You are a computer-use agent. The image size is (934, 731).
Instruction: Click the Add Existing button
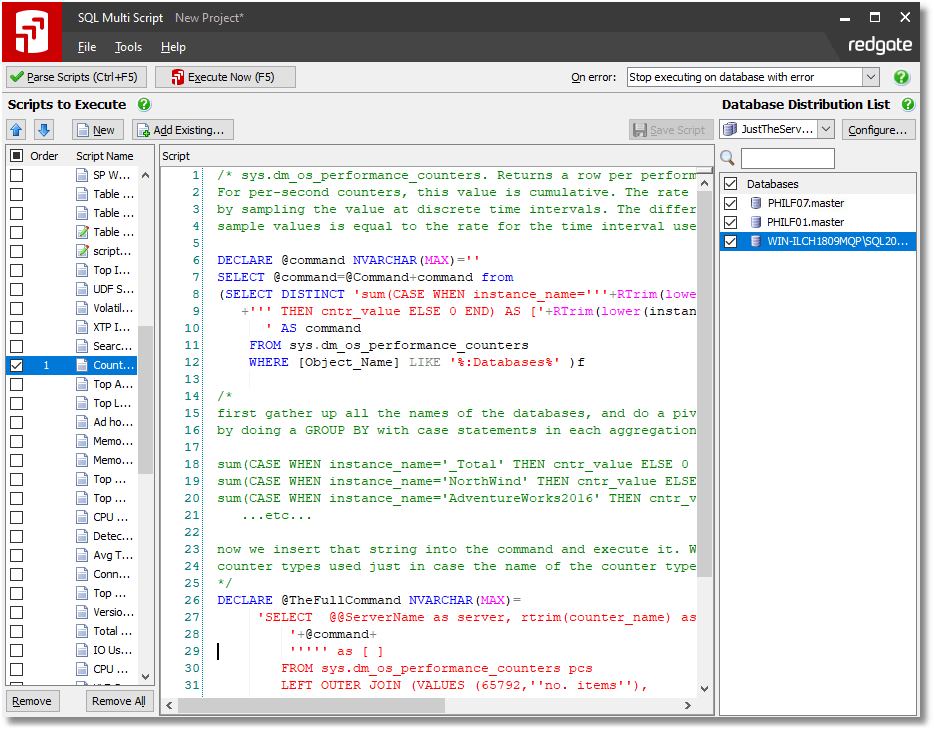(x=181, y=129)
